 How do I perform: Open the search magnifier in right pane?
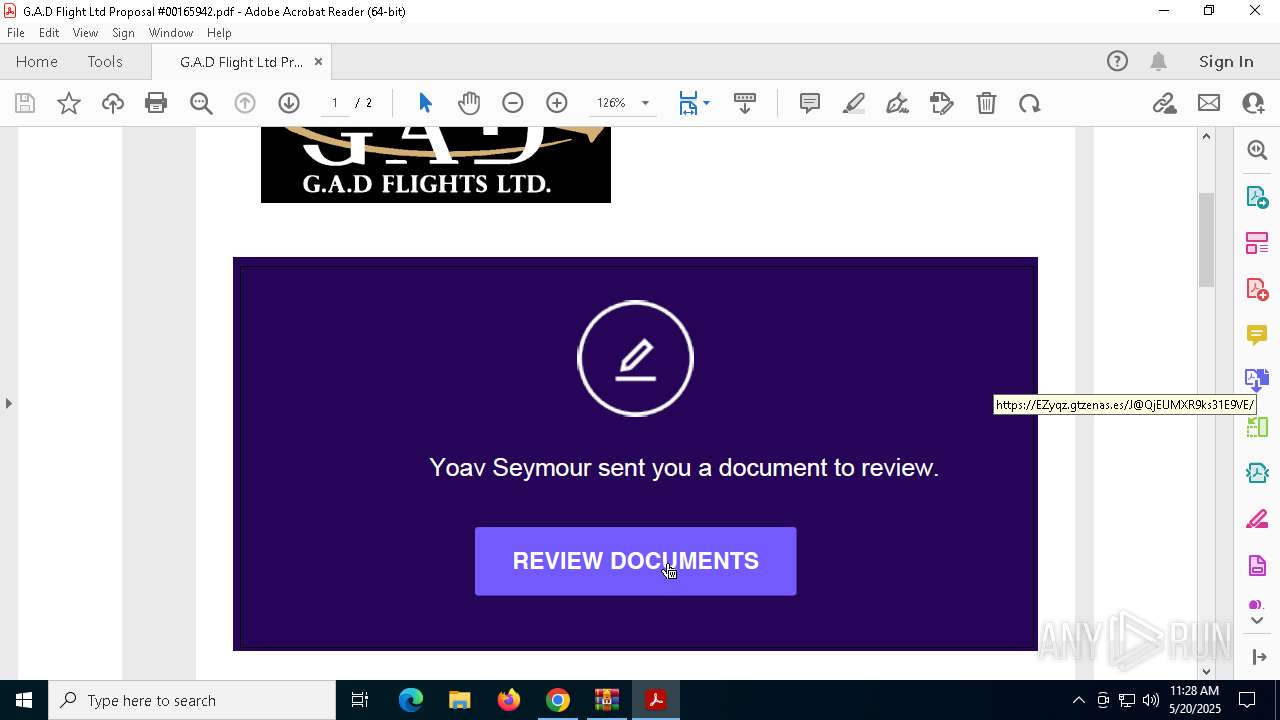coord(1257,150)
